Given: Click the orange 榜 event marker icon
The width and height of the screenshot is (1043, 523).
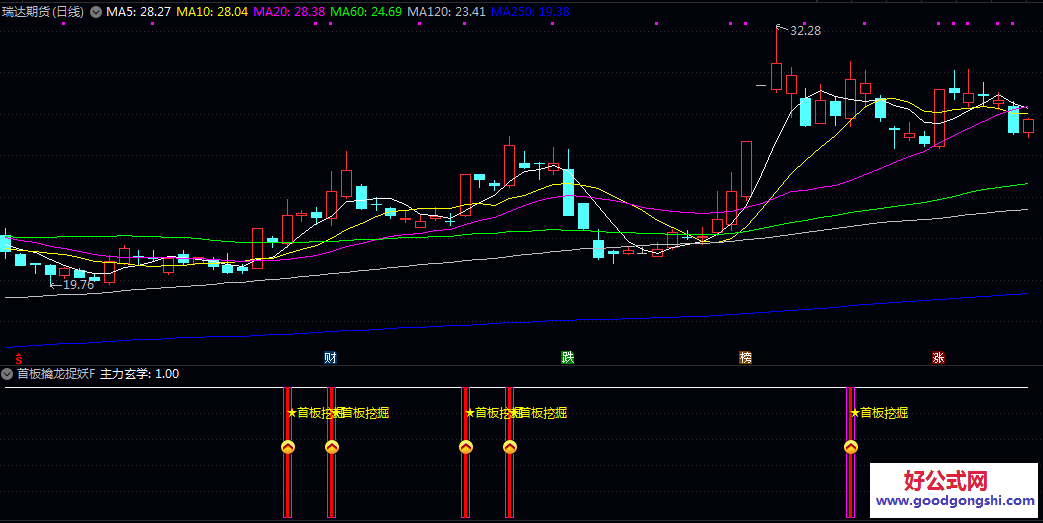Looking at the screenshot, I should [745, 357].
